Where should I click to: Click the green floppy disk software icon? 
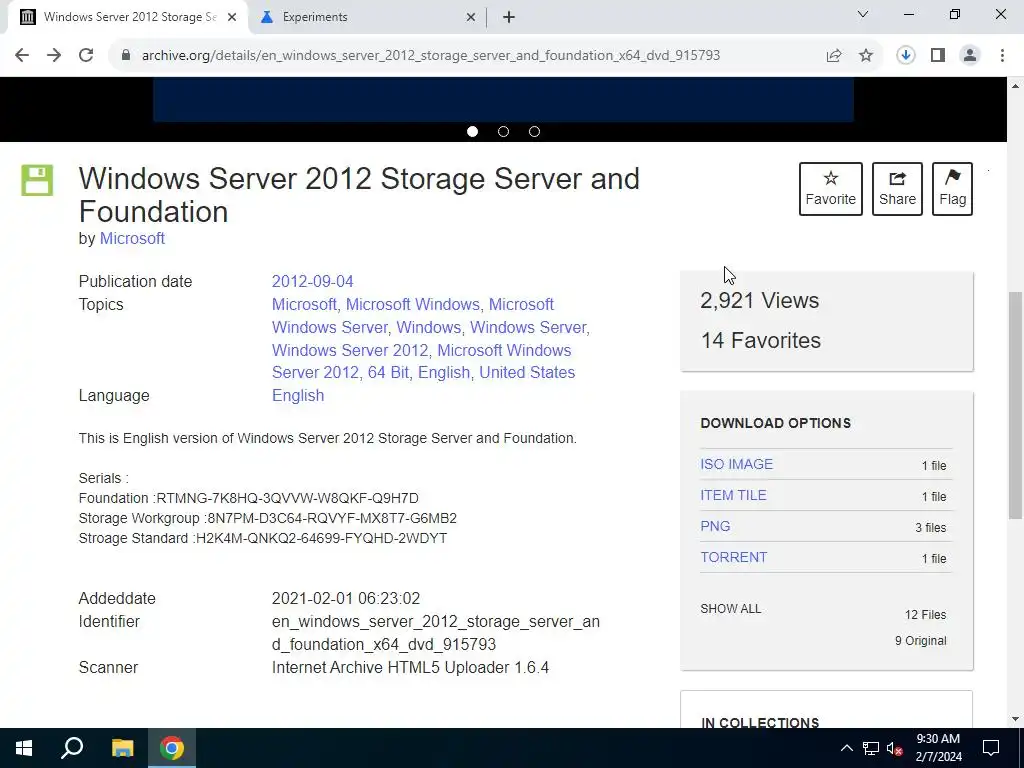37,180
